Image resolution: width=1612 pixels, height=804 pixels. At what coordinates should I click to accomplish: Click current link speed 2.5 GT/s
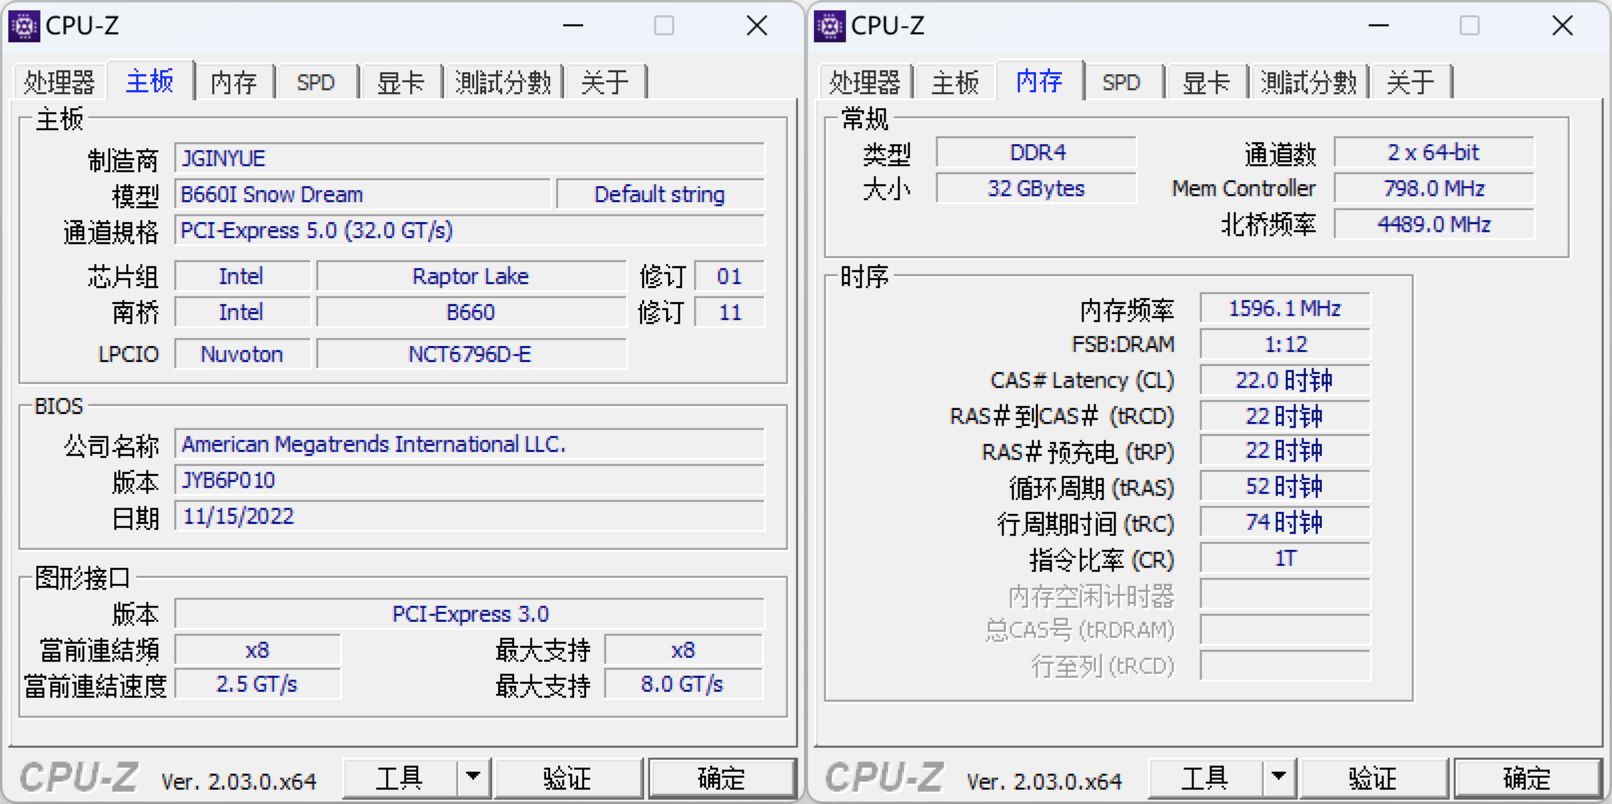coord(257,684)
